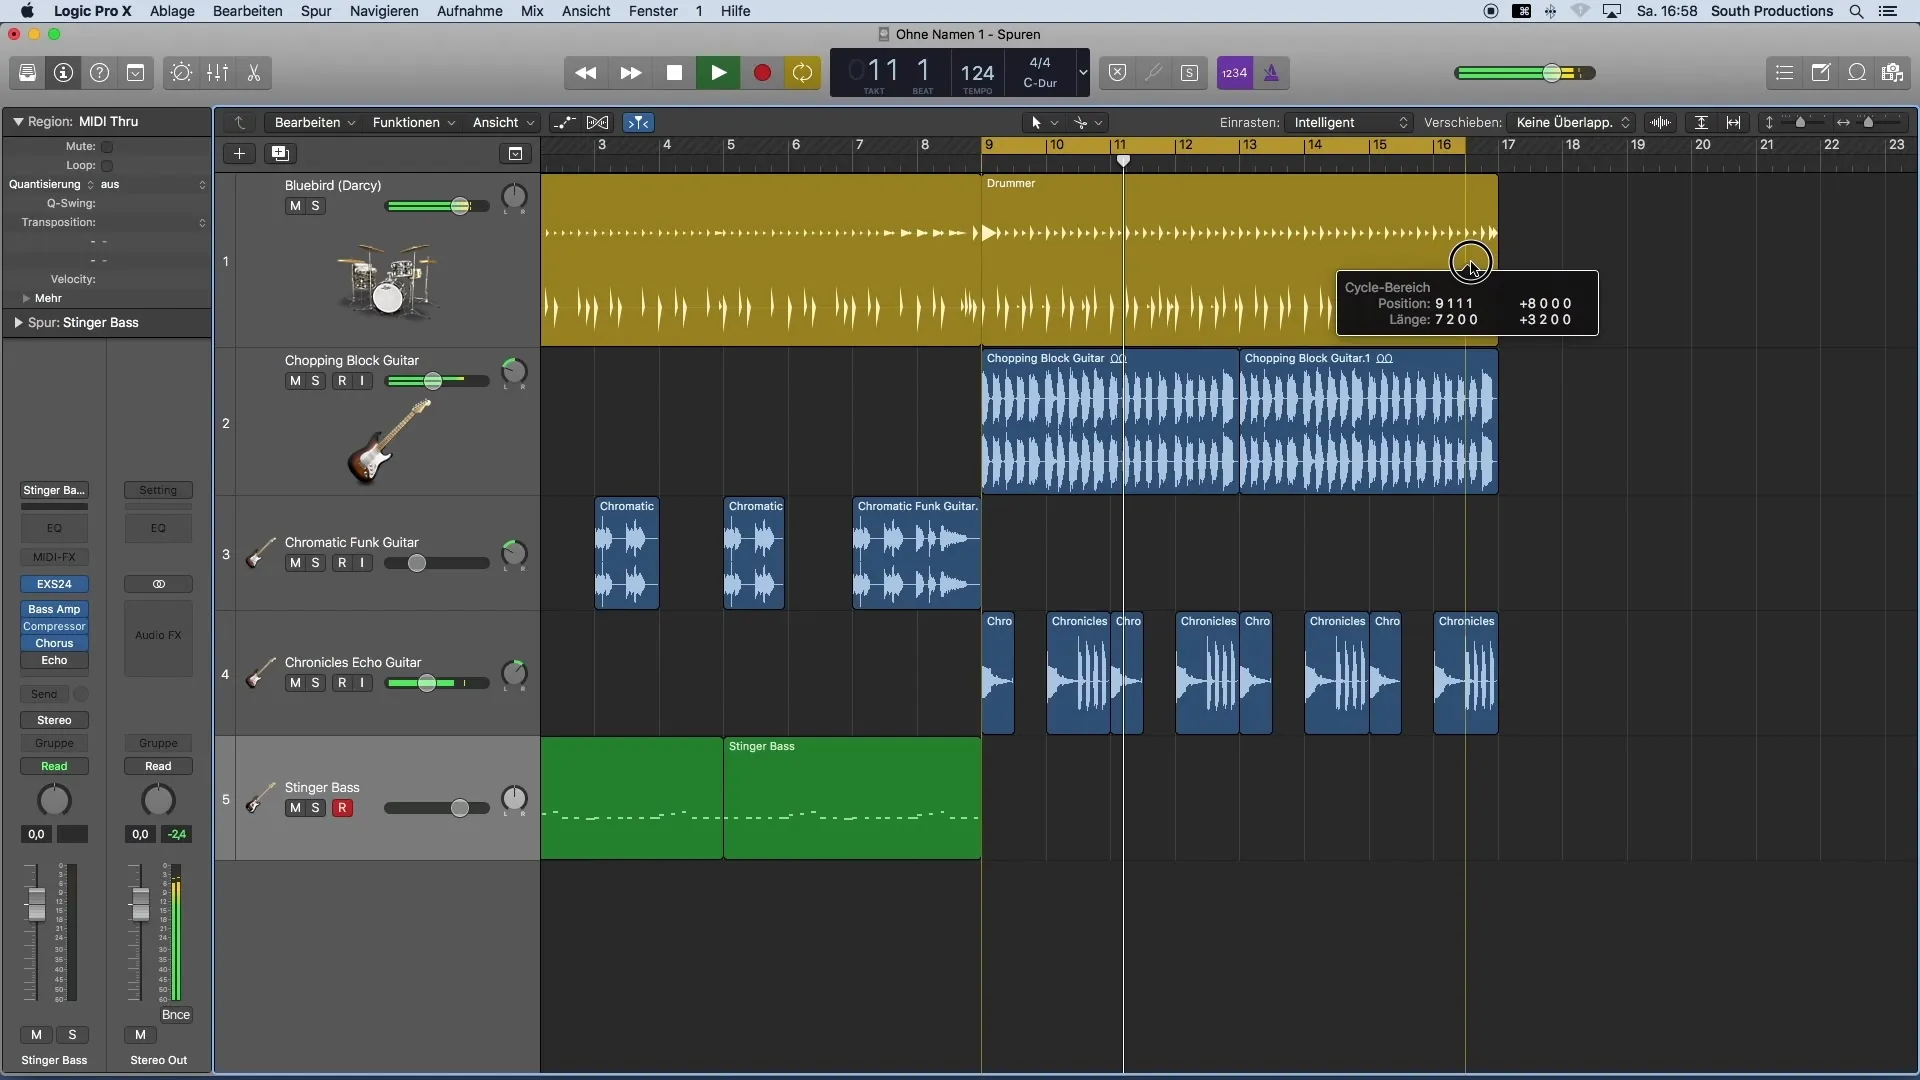Toggle the metronome click button
1920x1080 pixels.
[x=1271, y=73]
